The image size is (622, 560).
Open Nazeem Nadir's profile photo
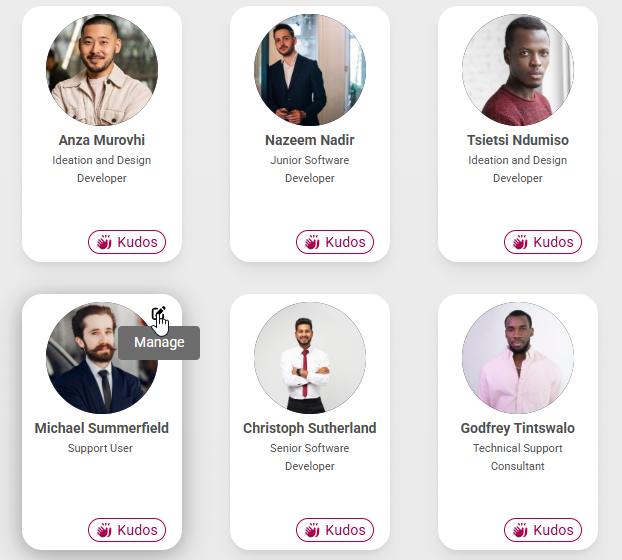[x=310, y=70]
